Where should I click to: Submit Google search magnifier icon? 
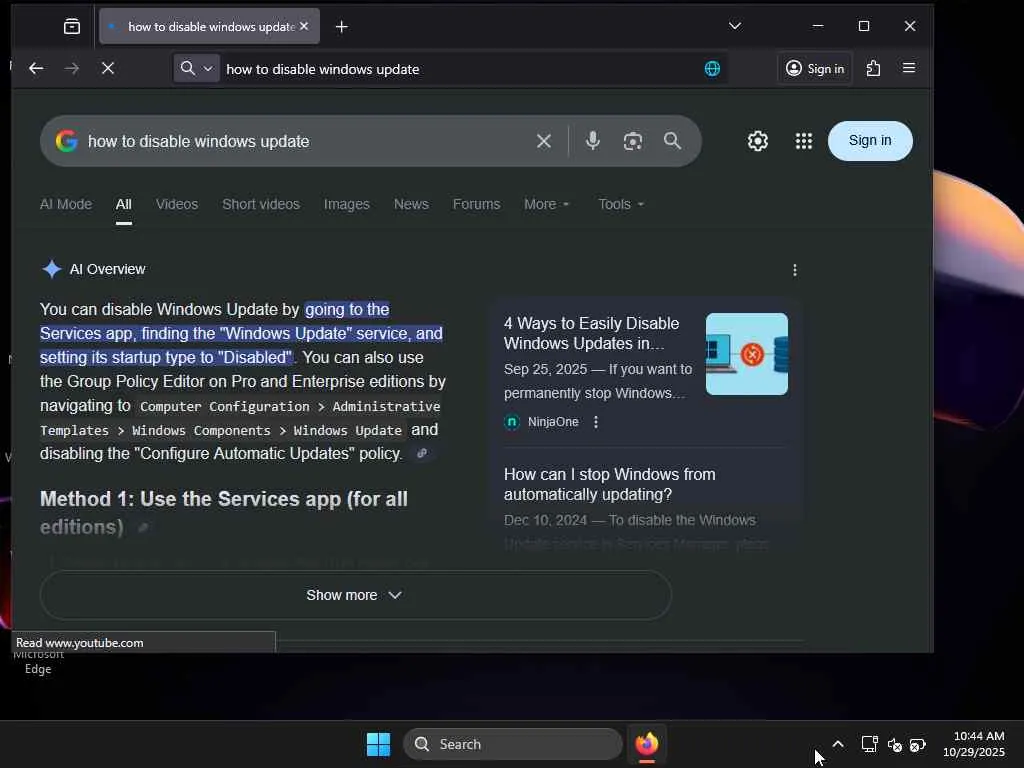pyautogui.click(x=672, y=140)
